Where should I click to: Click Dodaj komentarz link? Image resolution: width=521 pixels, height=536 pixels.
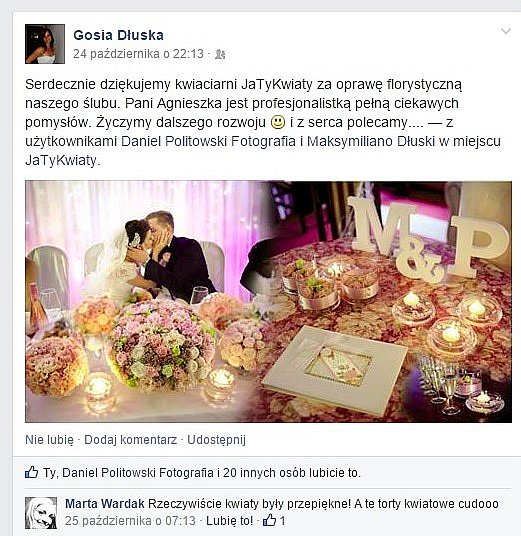(131, 440)
